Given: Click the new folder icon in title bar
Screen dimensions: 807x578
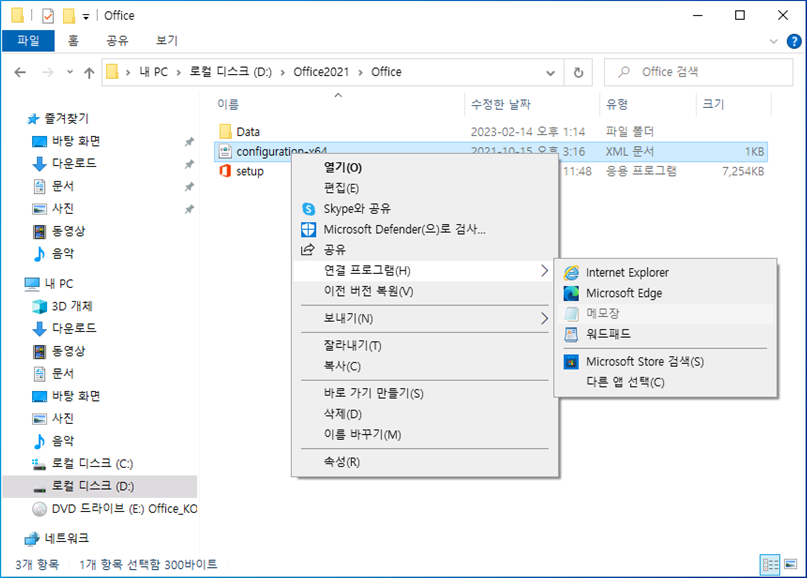Looking at the screenshot, I should pos(69,16).
